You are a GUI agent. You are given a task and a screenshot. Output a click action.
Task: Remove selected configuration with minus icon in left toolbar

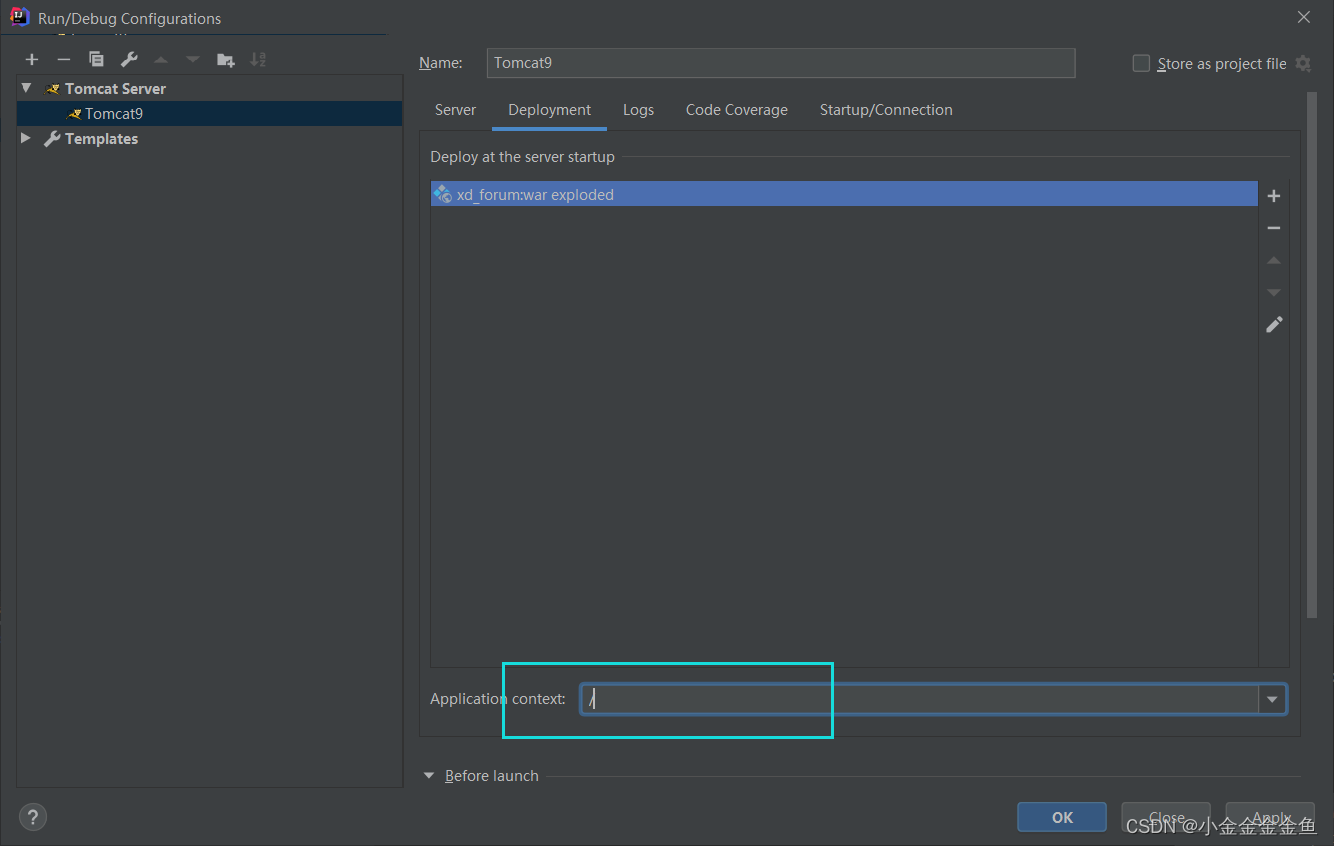[x=64, y=60]
